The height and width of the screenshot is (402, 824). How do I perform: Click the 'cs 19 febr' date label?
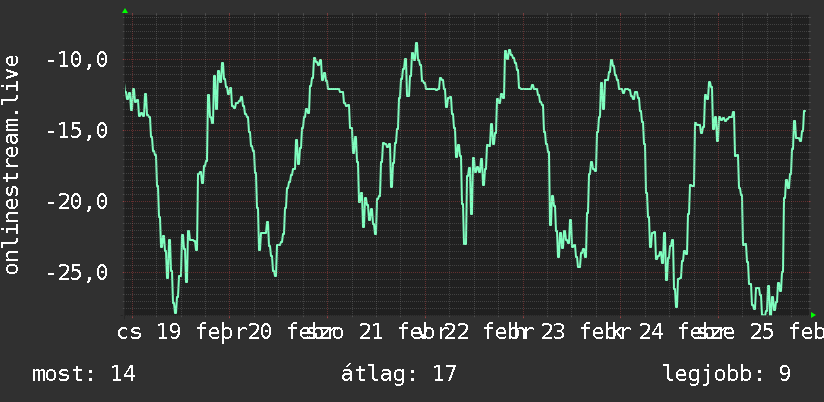(181, 333)
